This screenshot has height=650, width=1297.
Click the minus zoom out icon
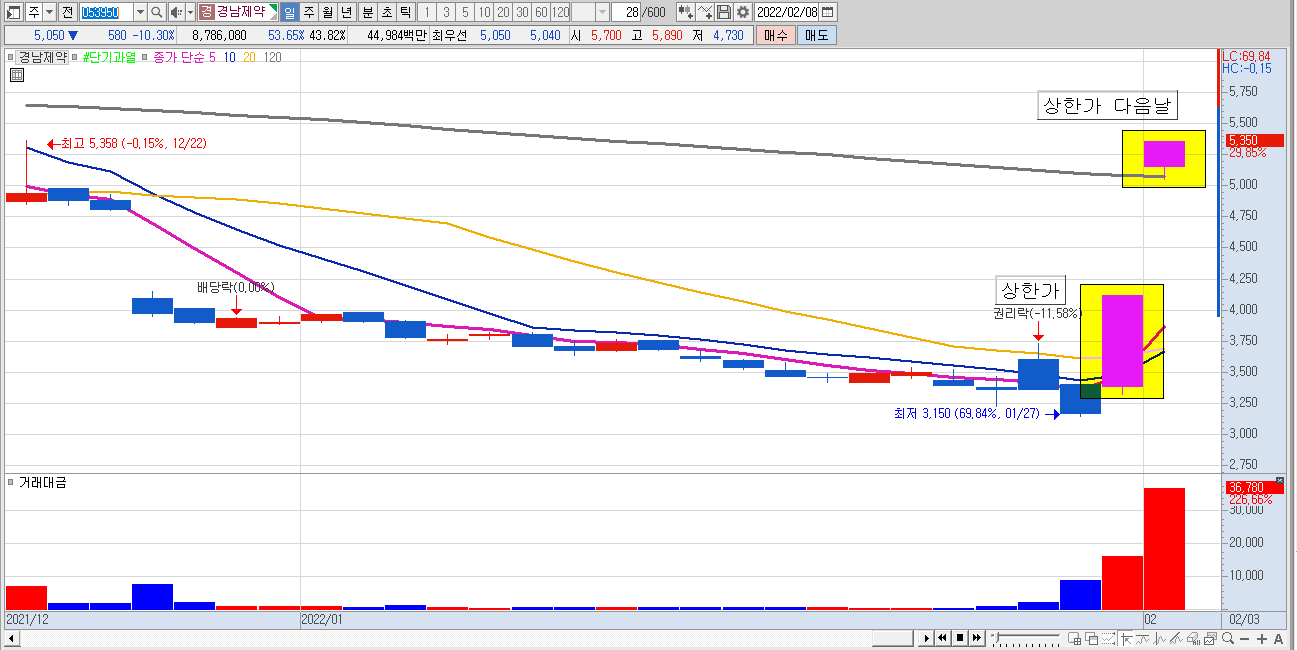pos(1245,639)
